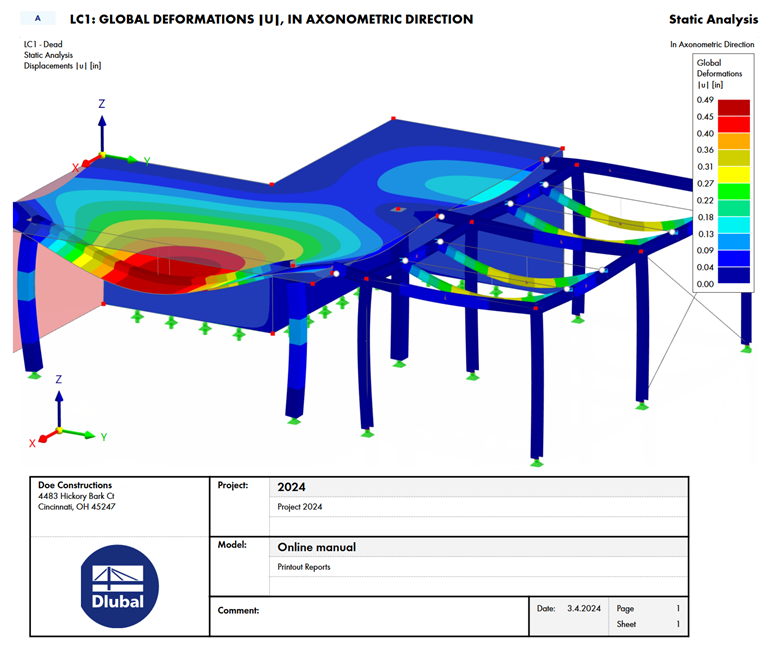Click the project name field '2024'
Image resolution: width=760 pixels, height=645 pixels.
tap(478, 487)
